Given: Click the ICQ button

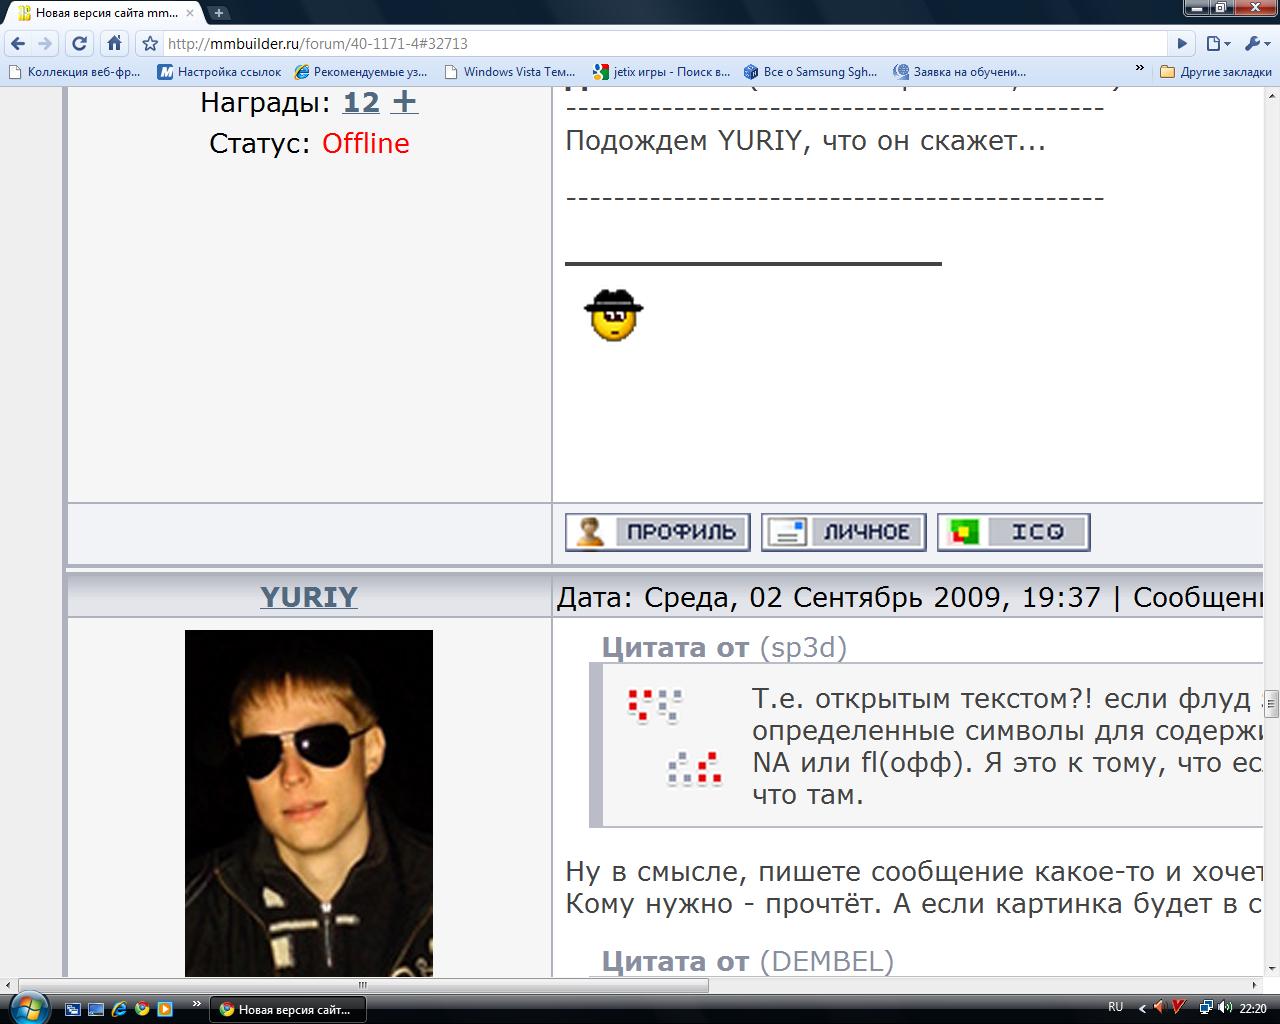Looking at the screenshot, I should click(1013, 532).
